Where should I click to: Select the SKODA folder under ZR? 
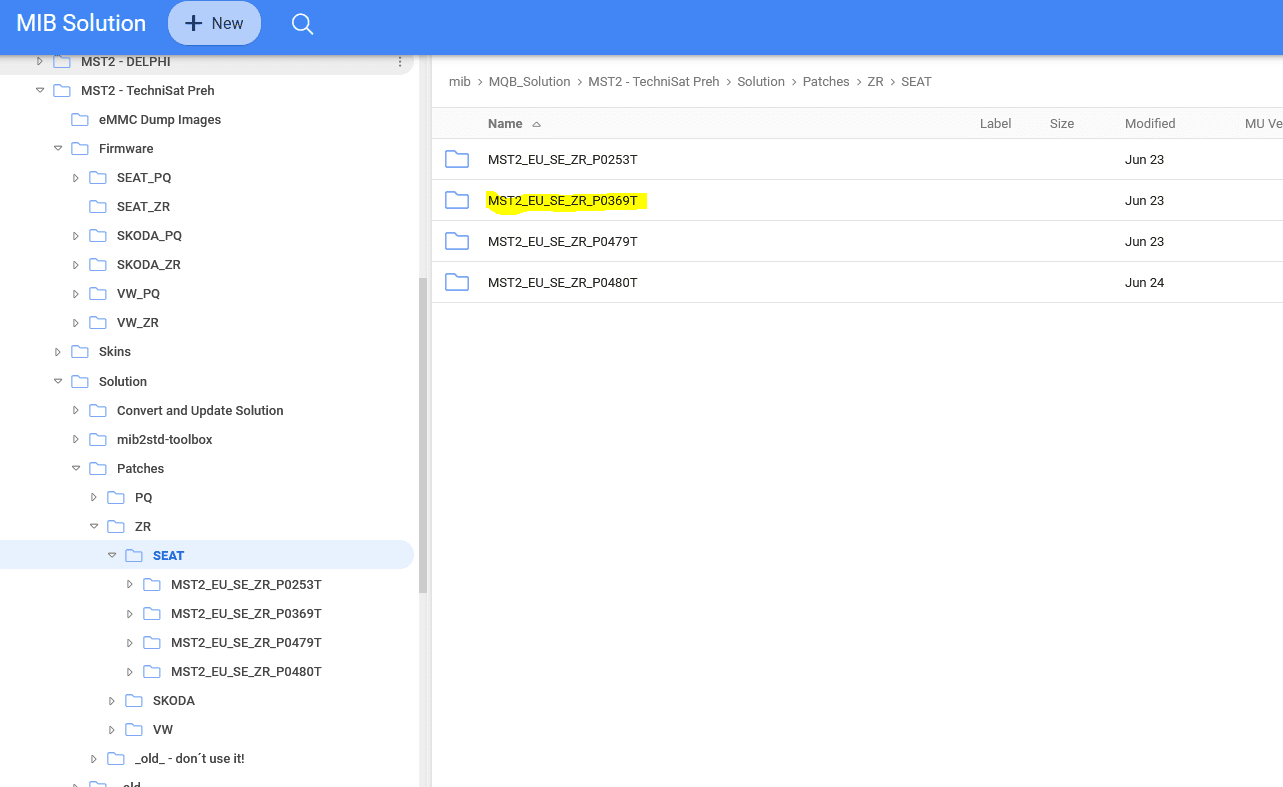(x=174, y=701)
